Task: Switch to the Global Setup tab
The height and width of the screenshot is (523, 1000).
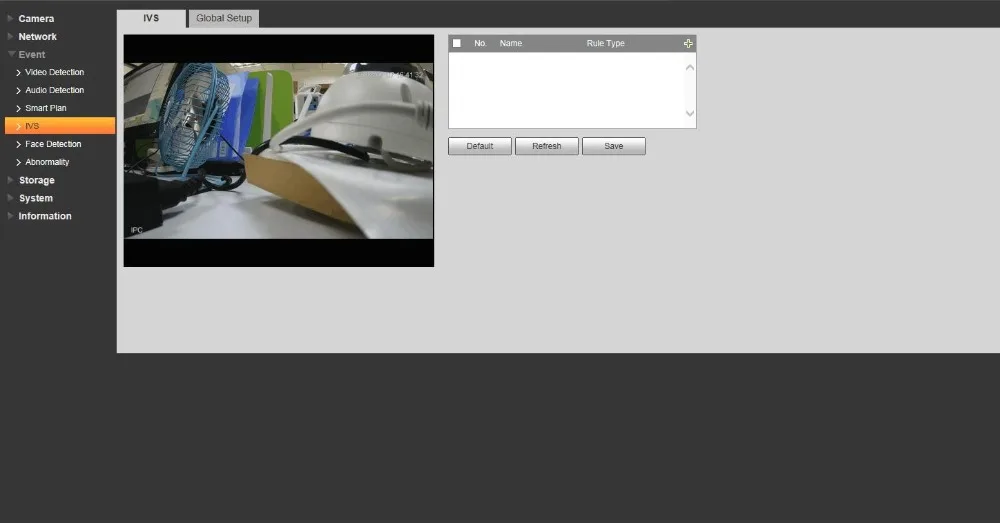Action: tap(224, 18)
